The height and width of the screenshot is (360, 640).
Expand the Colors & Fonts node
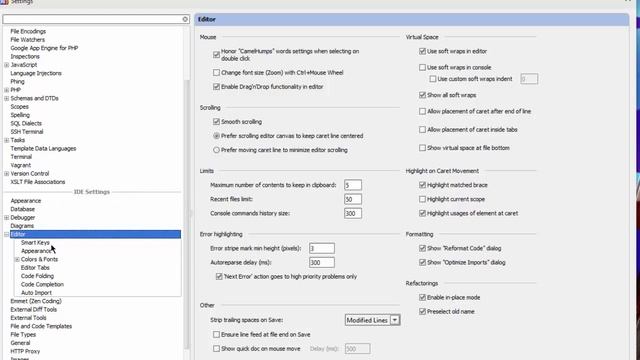(x=17, y=260)
